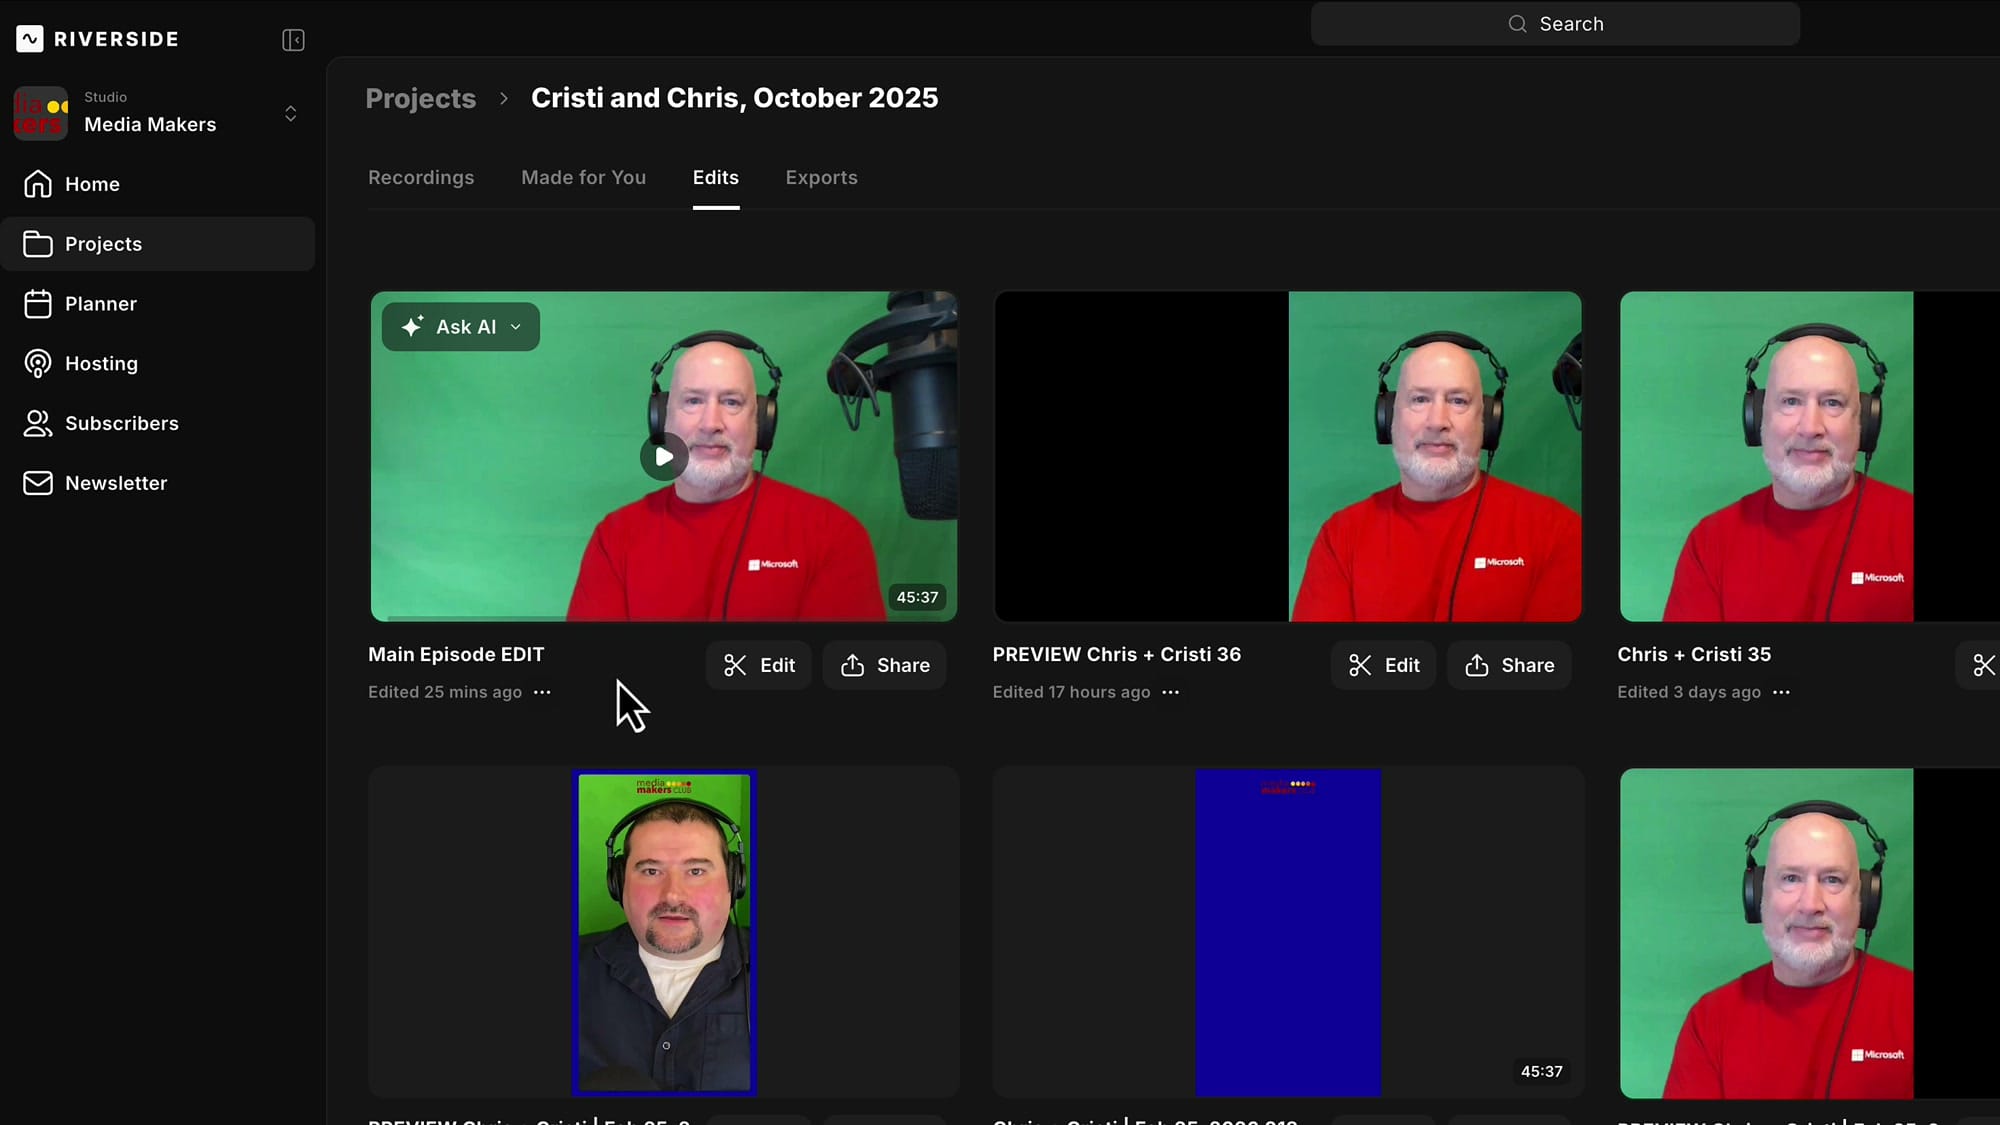Click the 45:37 duration badge on Main Episode EDIT
The image size is (2000, 1125).
(917, 598)
